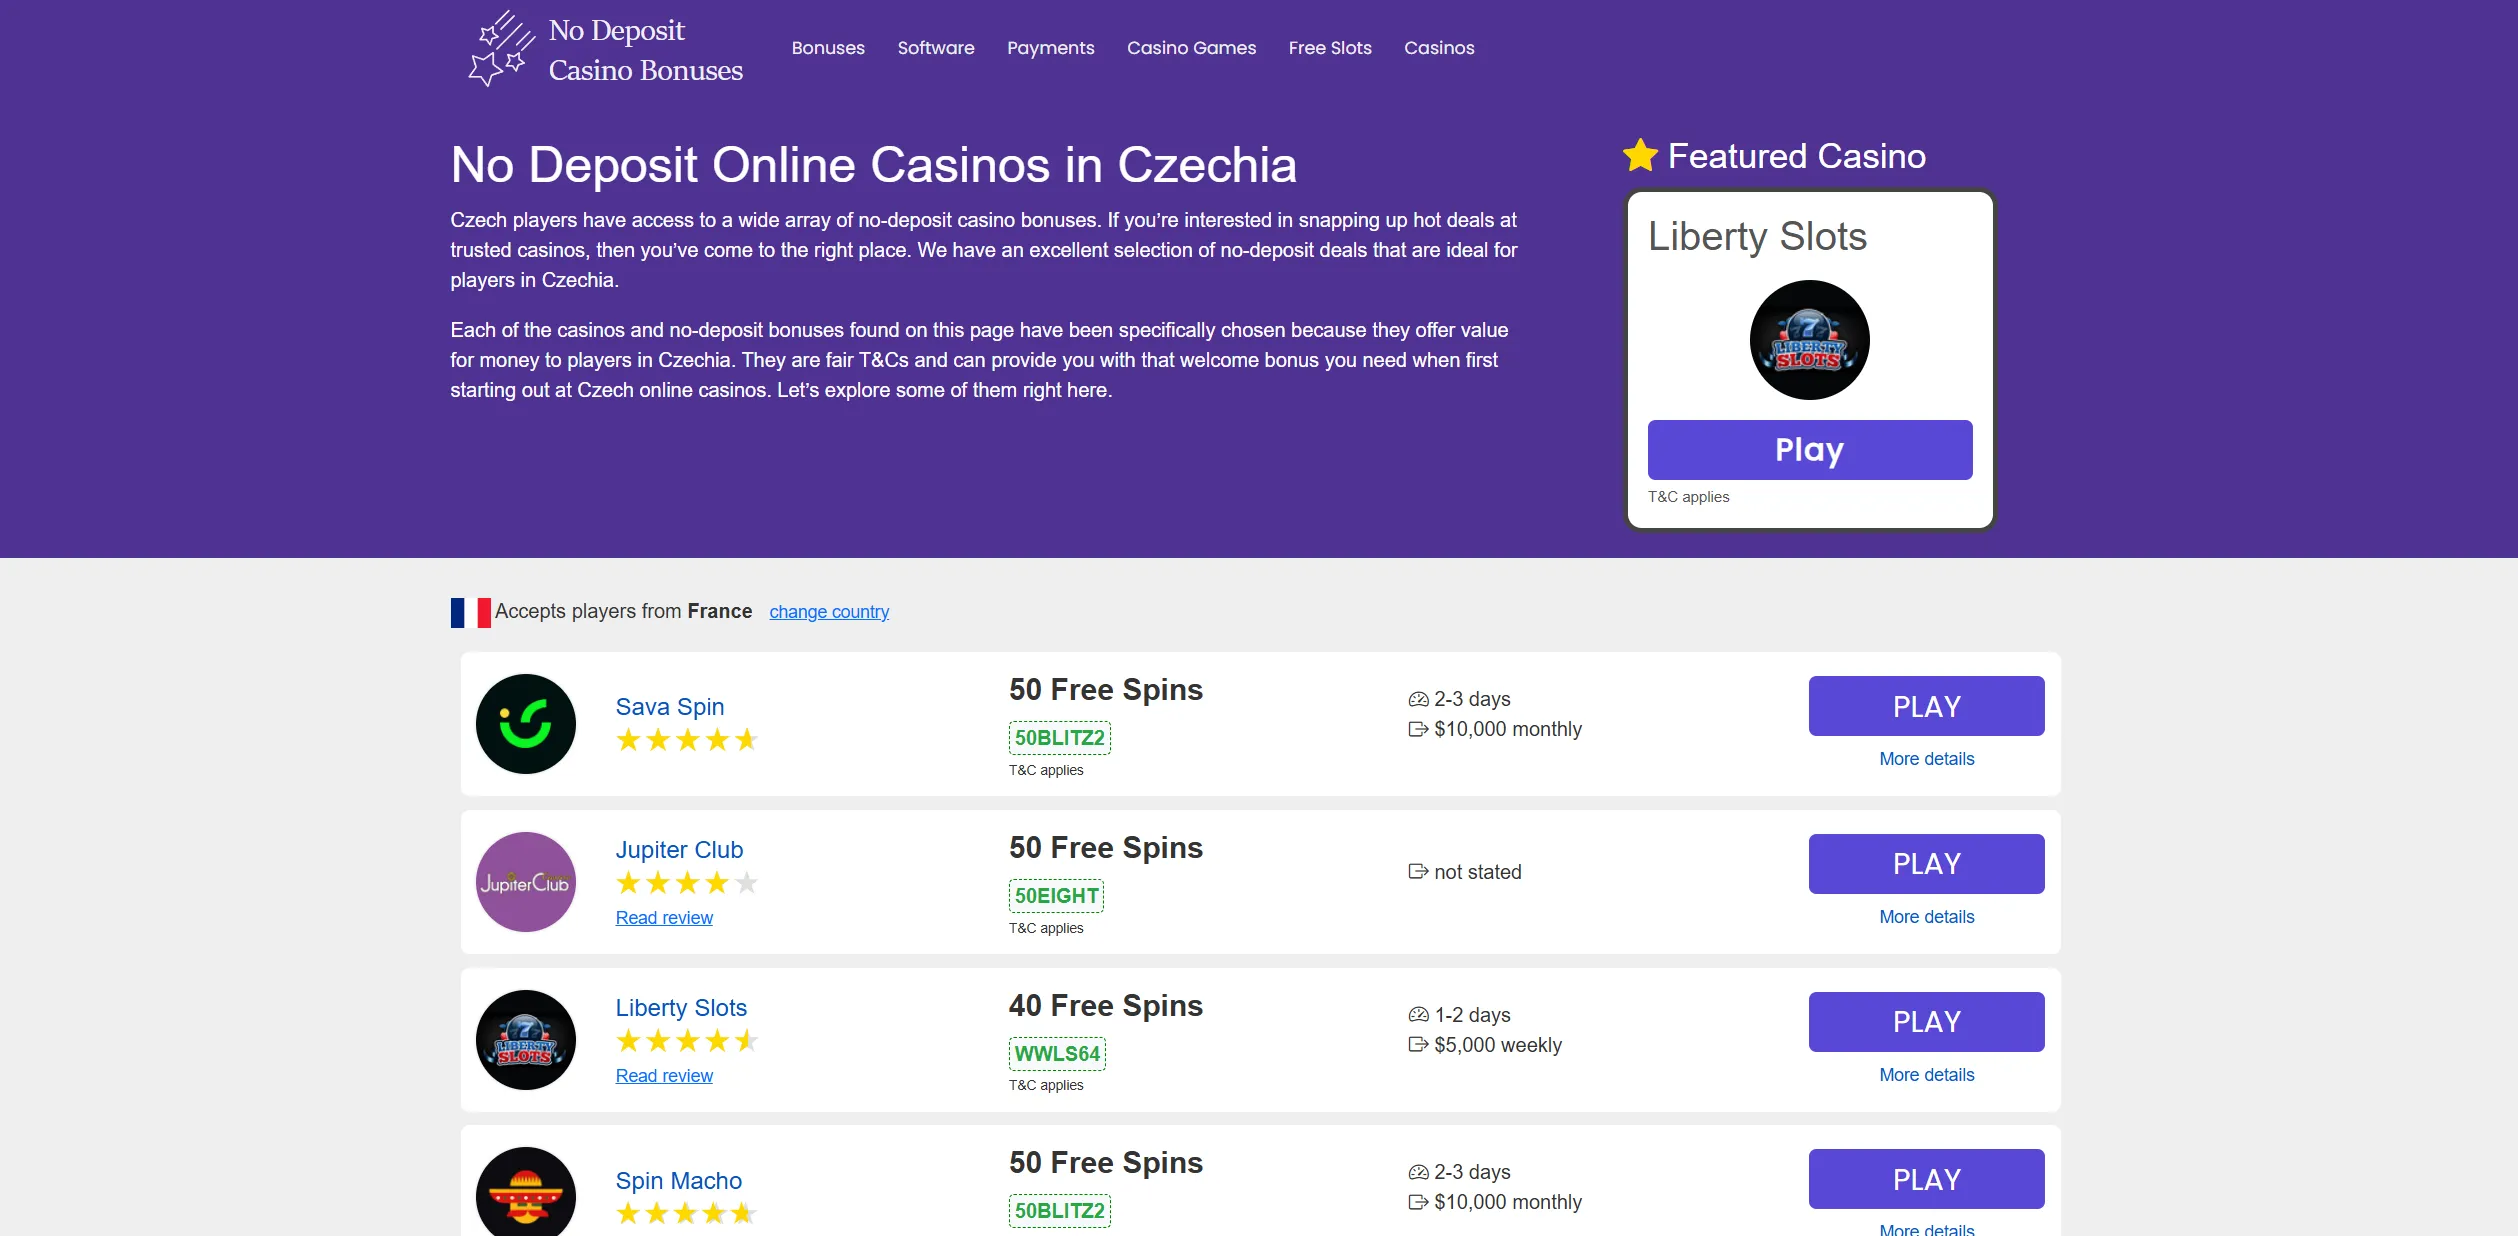Click the Liberty Slots $5,000 weekly limit icon
The image size is (2518, 1236).
coord(1418,1045)
